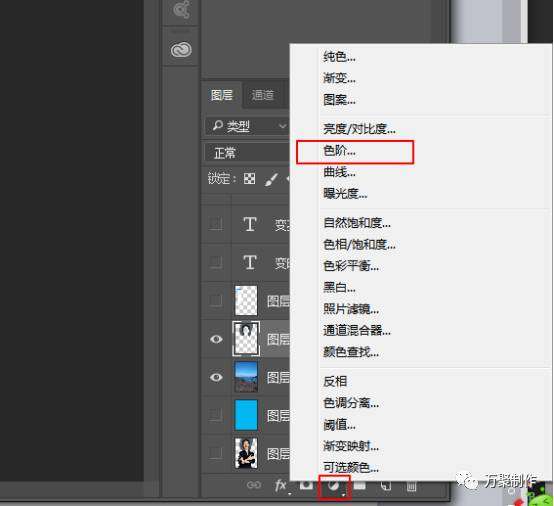Click the T icon of the second text layer
The width and height of the screenshot is (554, 506).
tap(250, 263)
